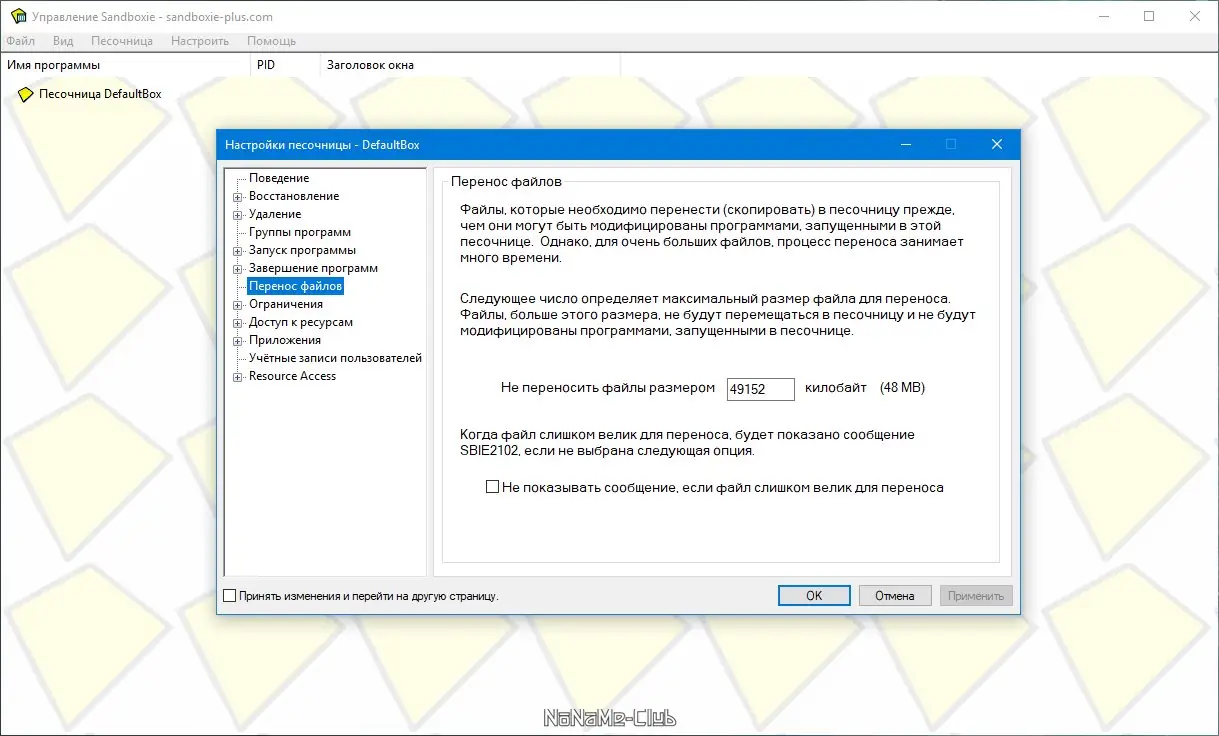
Task: Click the '(48 MB)' size text
Action: 902,388
